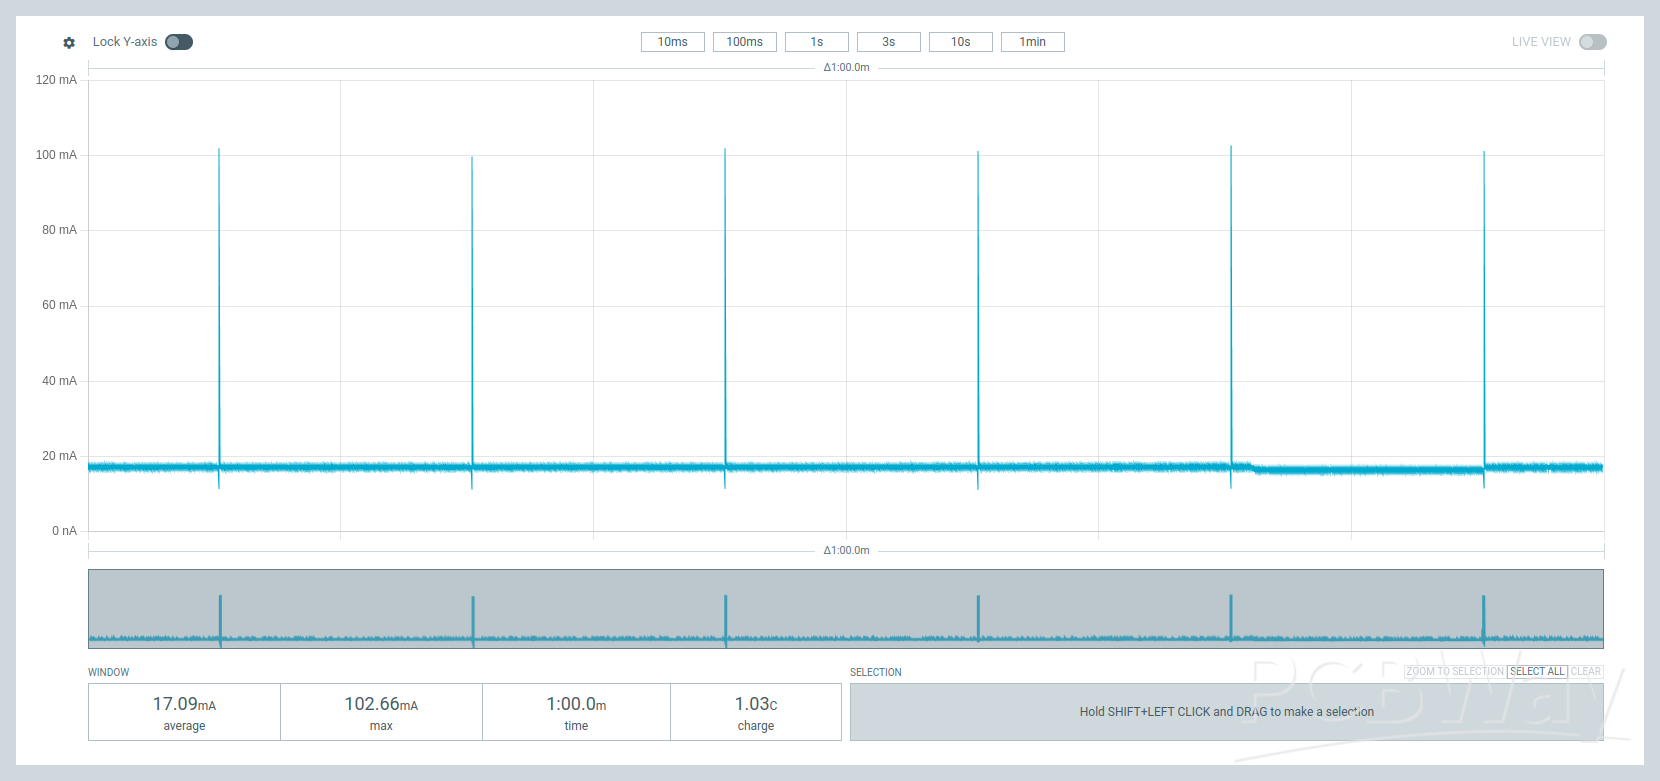This screenshot has width=1660, height=781.
Task: Choose the 3s time window
Action: (888, 42)
